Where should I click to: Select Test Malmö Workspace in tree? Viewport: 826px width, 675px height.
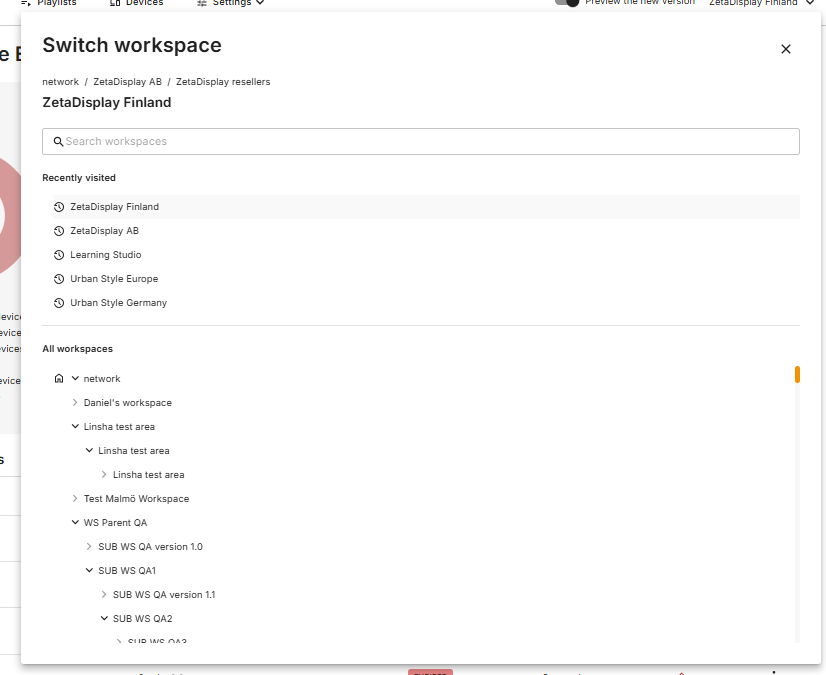point(136,498)
